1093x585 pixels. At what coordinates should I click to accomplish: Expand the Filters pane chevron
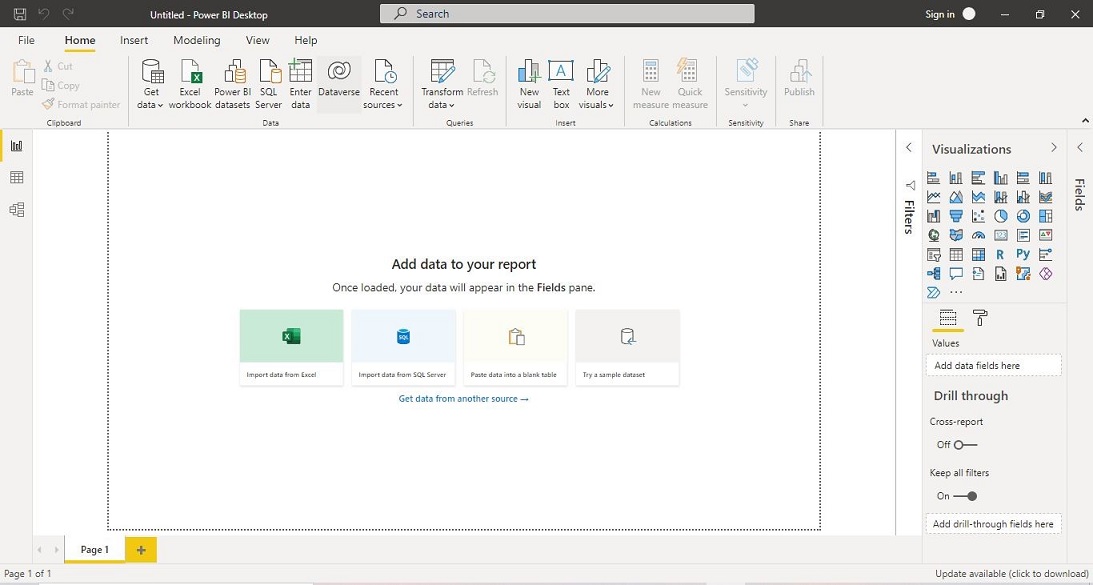coord(909,147)
